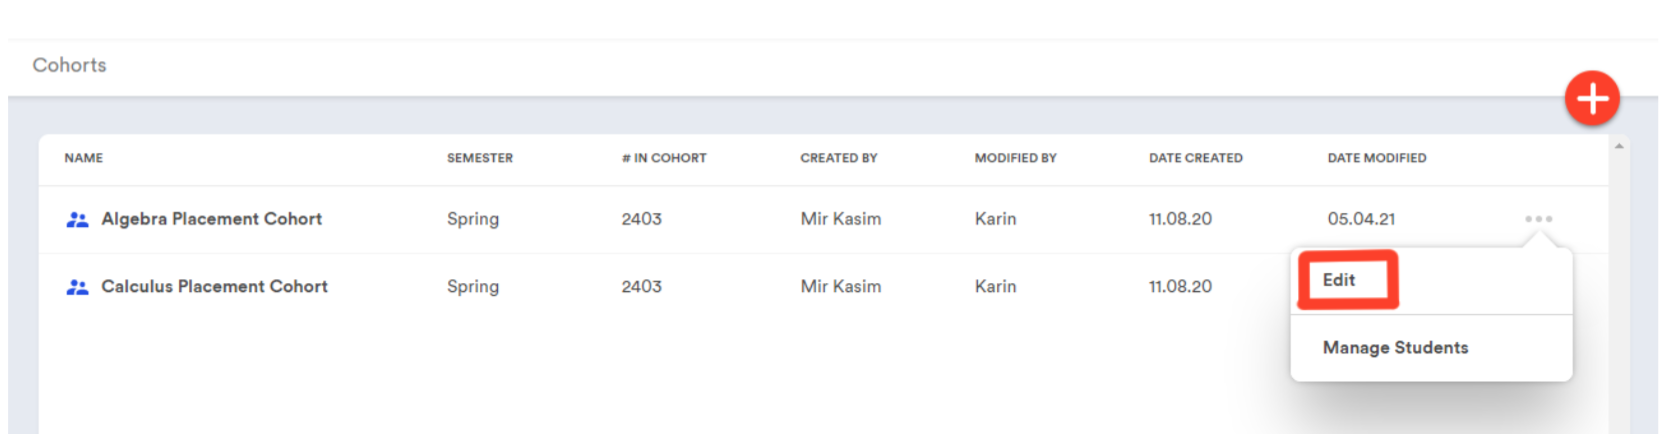Screen dimensions: 1668x434
Task: Sort by the NAME column header
Action: click(x=84, y=158)
